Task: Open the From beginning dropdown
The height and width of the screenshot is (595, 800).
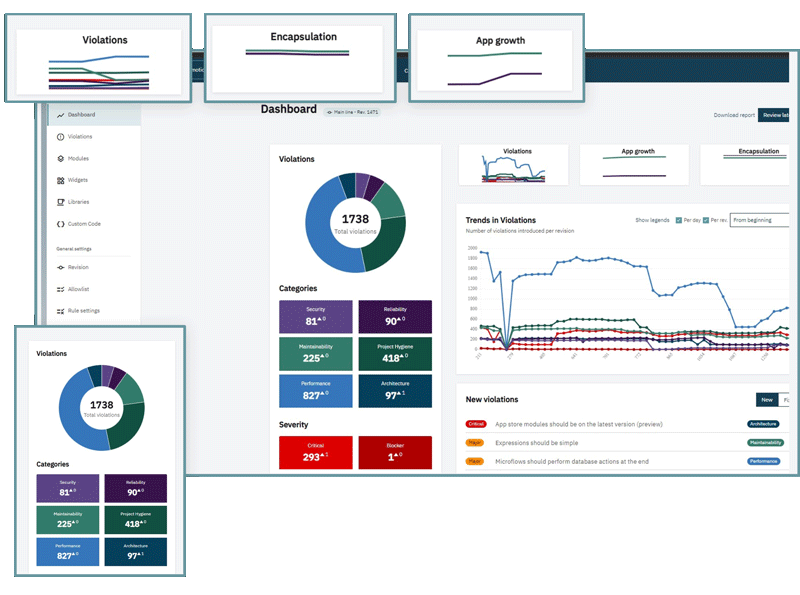Action: pyautogui.click(x=761, y=219)
